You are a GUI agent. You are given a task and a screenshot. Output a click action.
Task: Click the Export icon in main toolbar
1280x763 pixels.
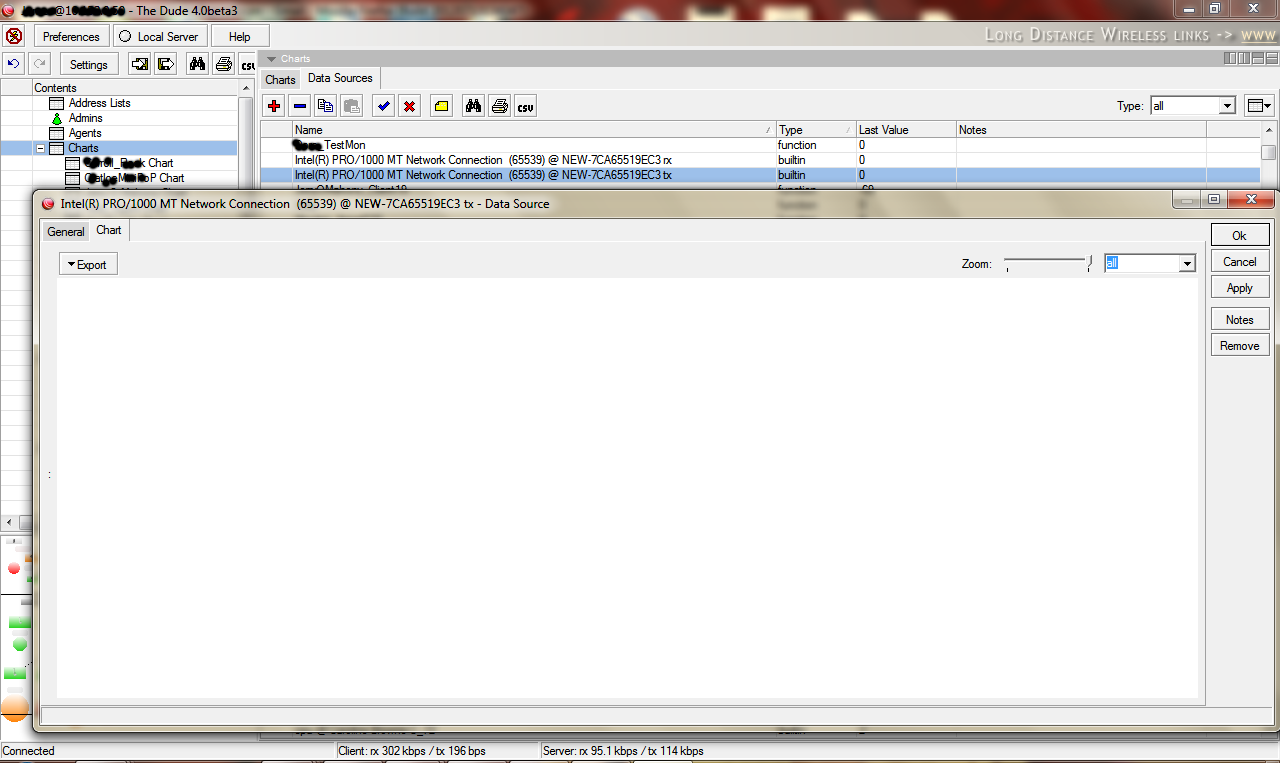[166, 64]
